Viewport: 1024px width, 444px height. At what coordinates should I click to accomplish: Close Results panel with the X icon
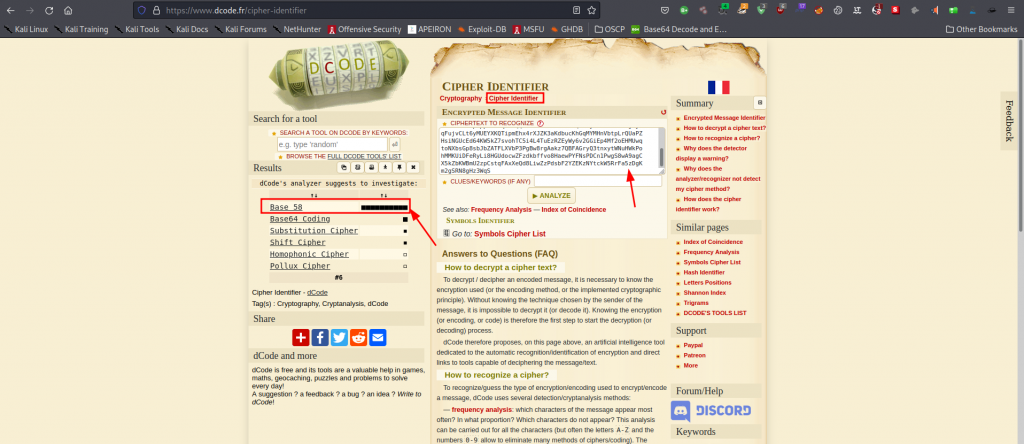click(x=413, y=167)
